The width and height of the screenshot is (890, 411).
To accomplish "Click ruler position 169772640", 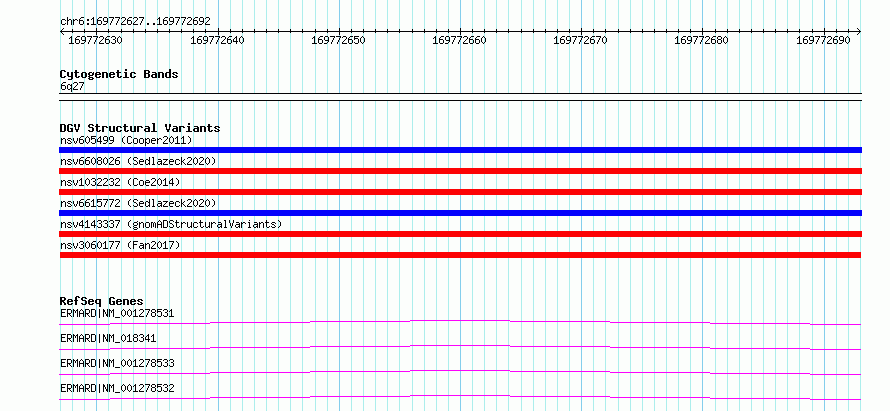I will tap(217, 40).
